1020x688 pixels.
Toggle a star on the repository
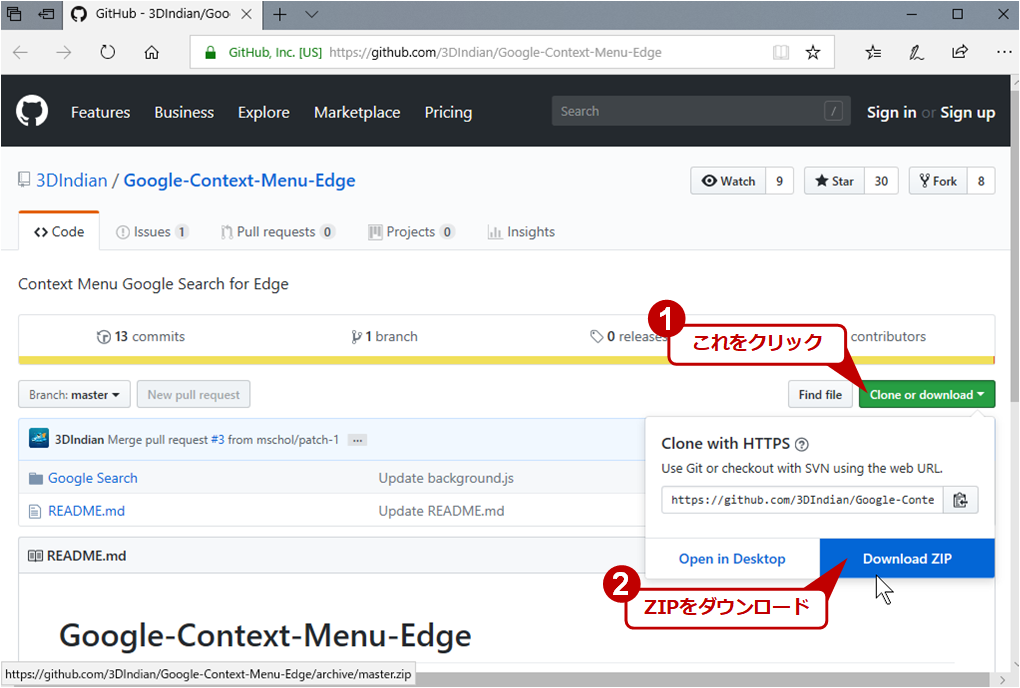(834, 180)
